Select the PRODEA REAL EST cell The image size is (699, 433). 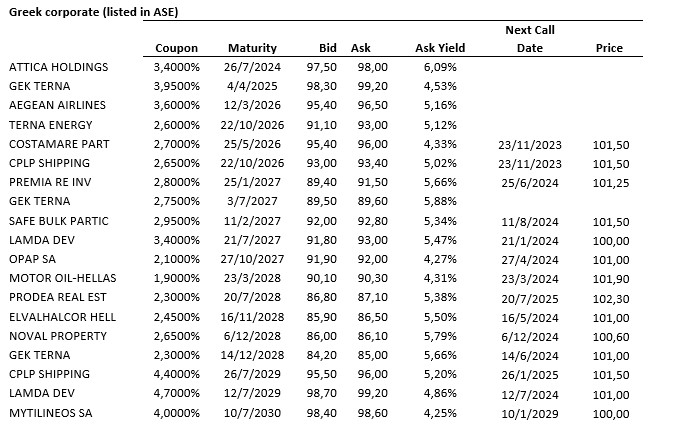pyautogui.click(x=57, y=297)
